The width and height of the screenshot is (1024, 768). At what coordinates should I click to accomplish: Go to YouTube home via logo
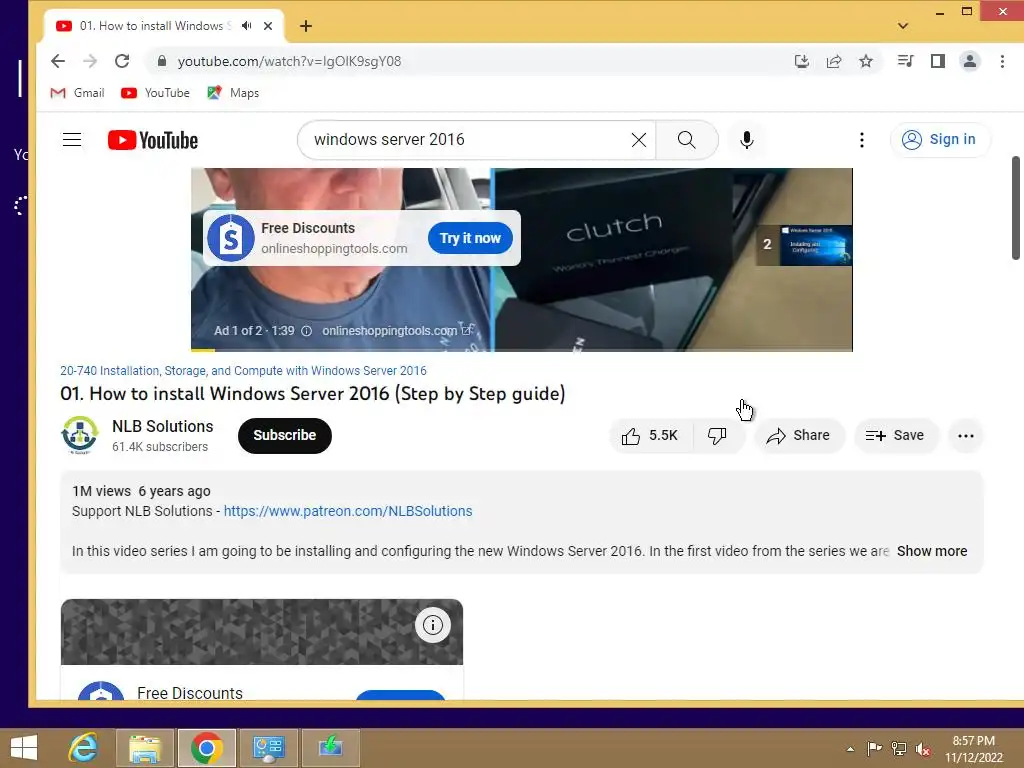pyautogui.click(x=153, y=140)
